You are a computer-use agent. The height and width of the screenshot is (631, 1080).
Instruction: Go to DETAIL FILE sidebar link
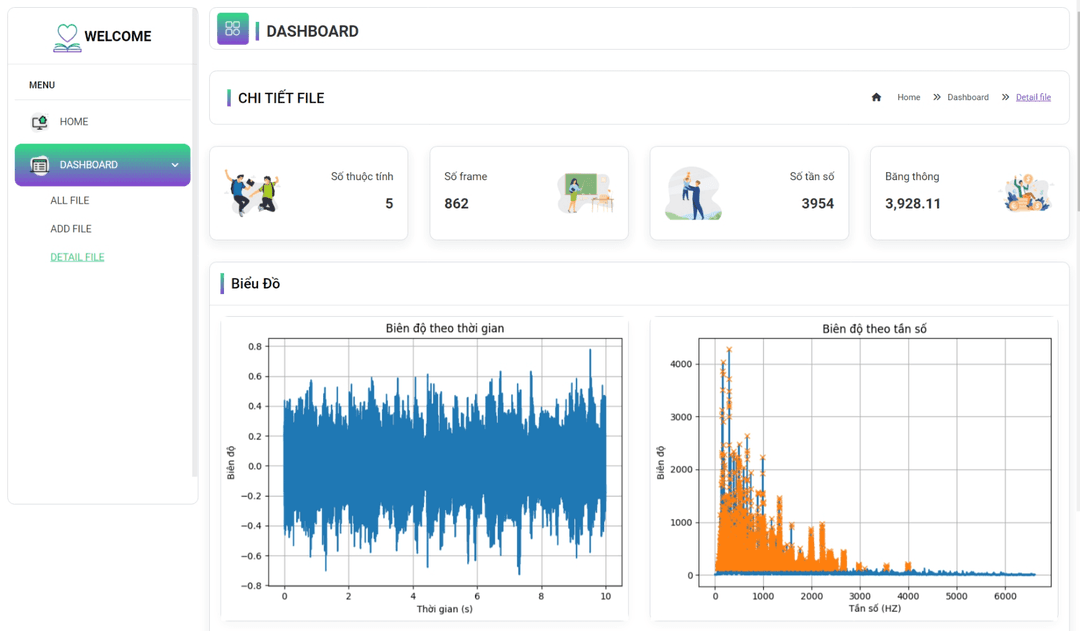click(77, 257)
